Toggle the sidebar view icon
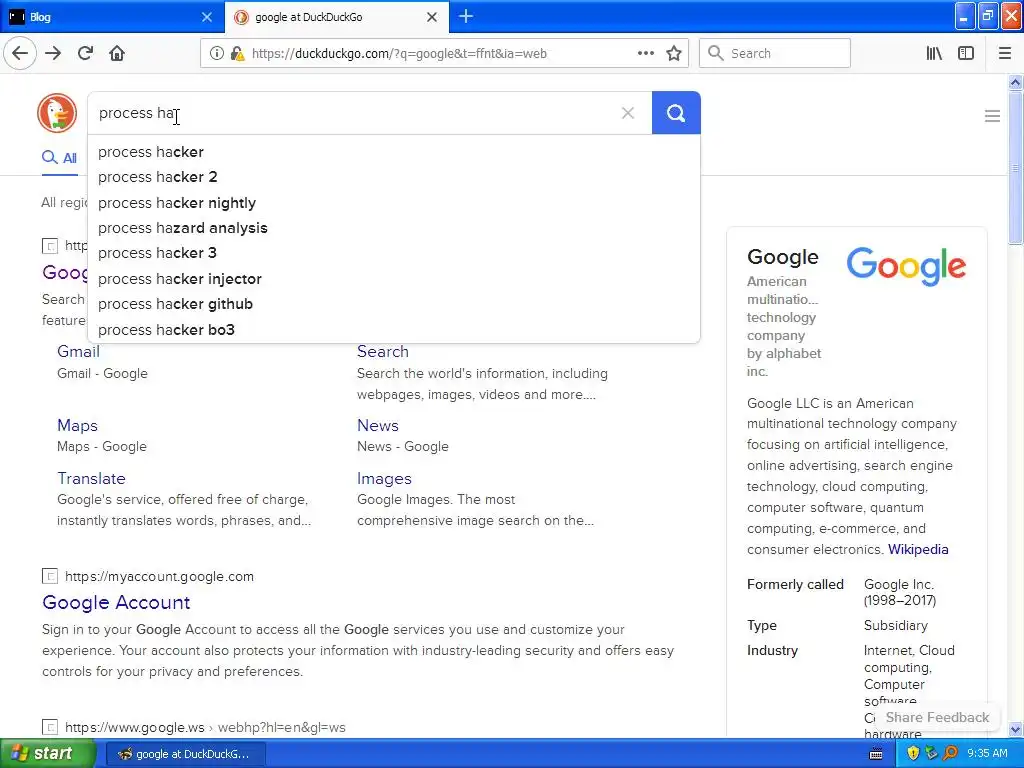Screen dimensions: 1024x768 [x=966, y=53]
